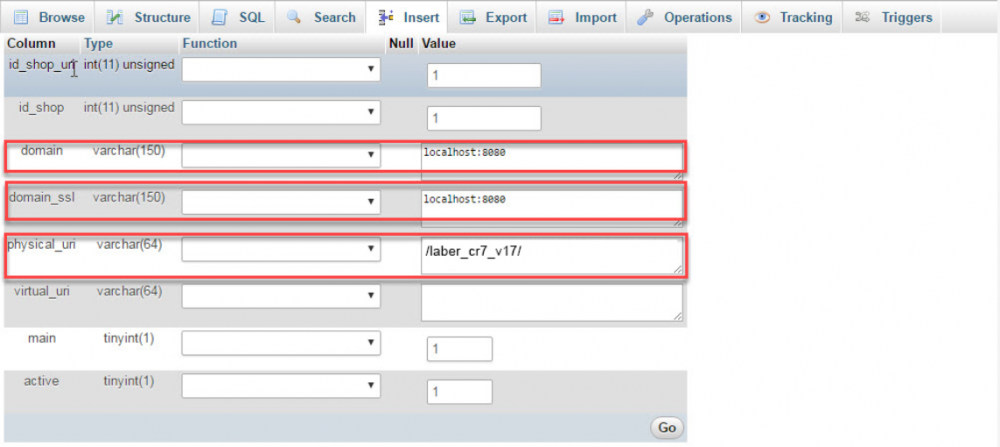Click the Operations wrench icon
Viewport: 1000px width, 447px height.
pyautogui.click(x=645, y=17)
